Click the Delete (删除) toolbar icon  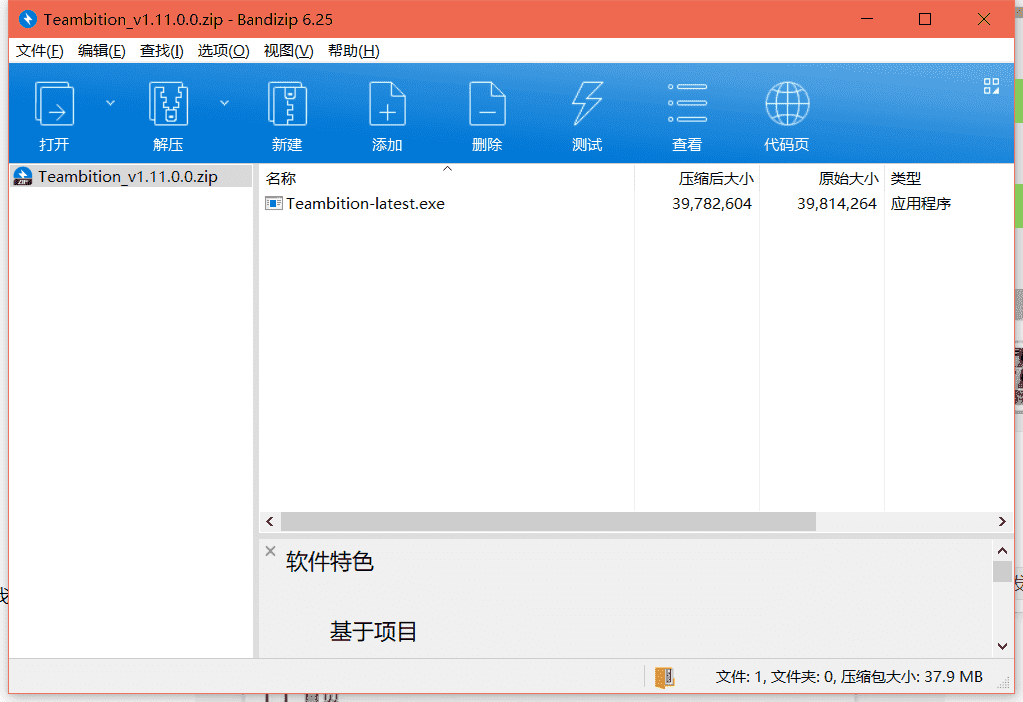click(x=487, y=103)
